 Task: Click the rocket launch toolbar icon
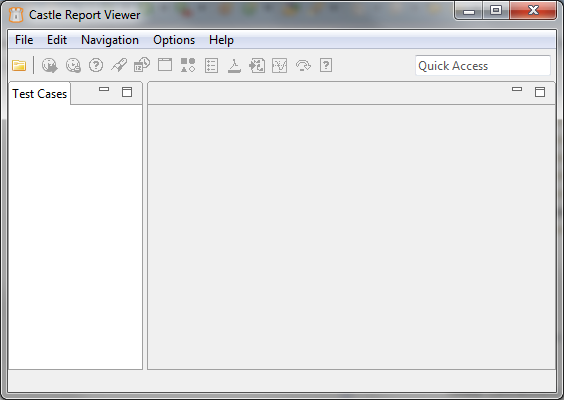tap(119, 65)
